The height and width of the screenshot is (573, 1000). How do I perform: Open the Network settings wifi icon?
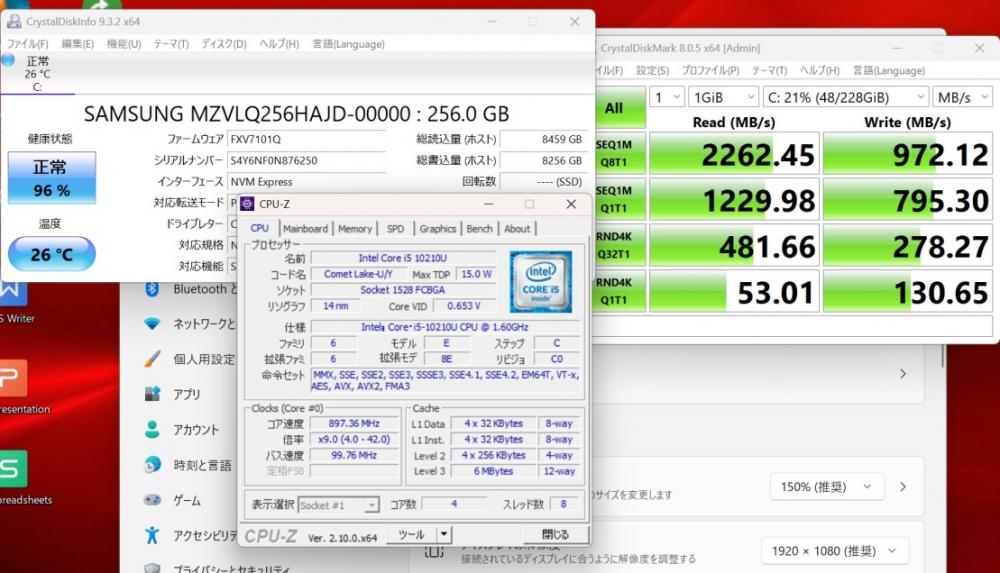152,324
